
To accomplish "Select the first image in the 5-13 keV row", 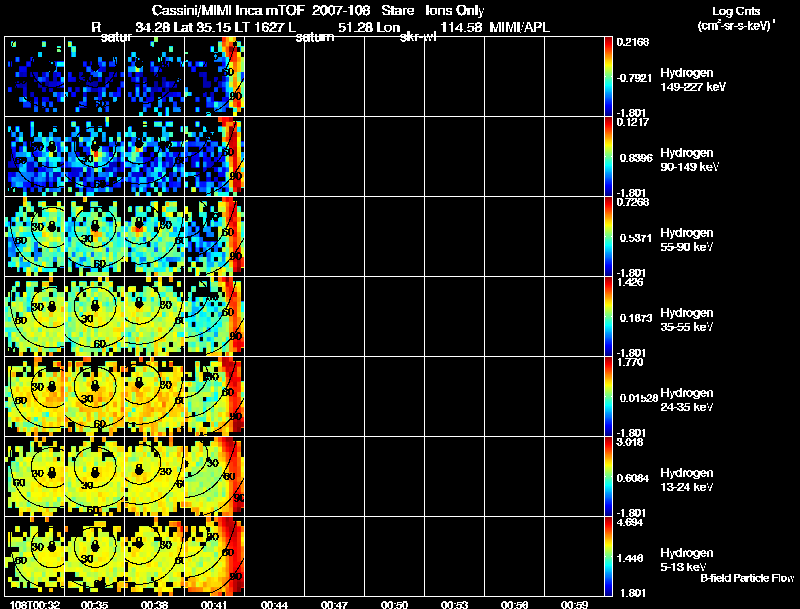I will tap(35, 557).
